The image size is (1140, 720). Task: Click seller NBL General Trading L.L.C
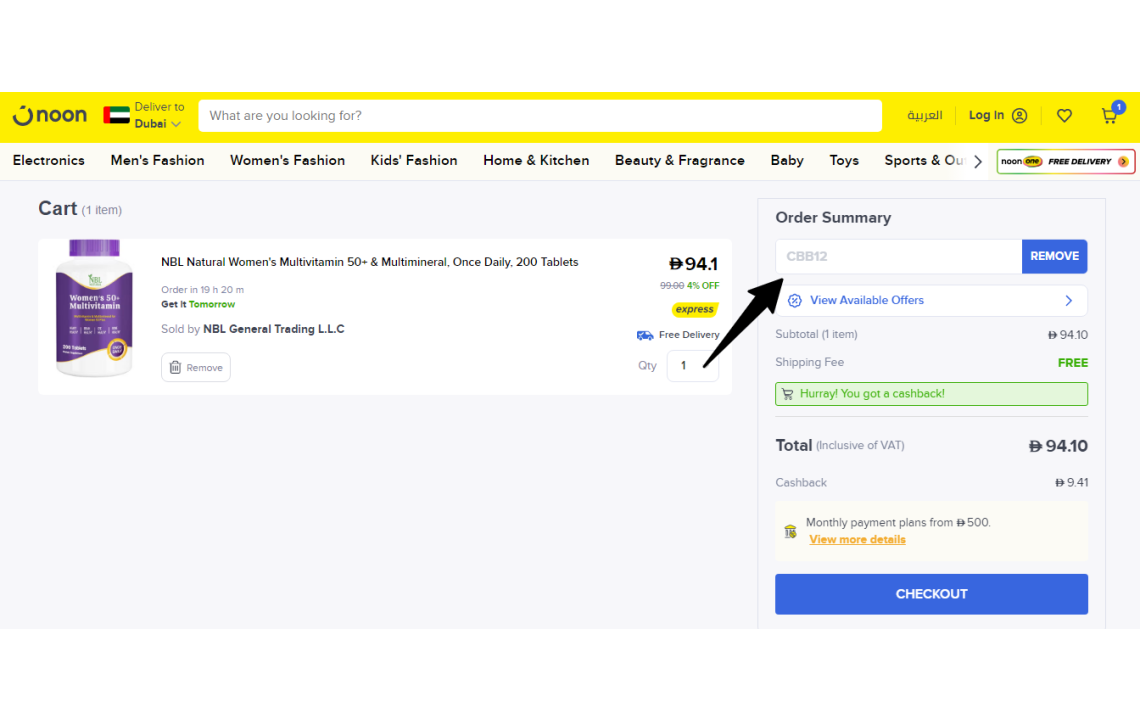[273, 329]
